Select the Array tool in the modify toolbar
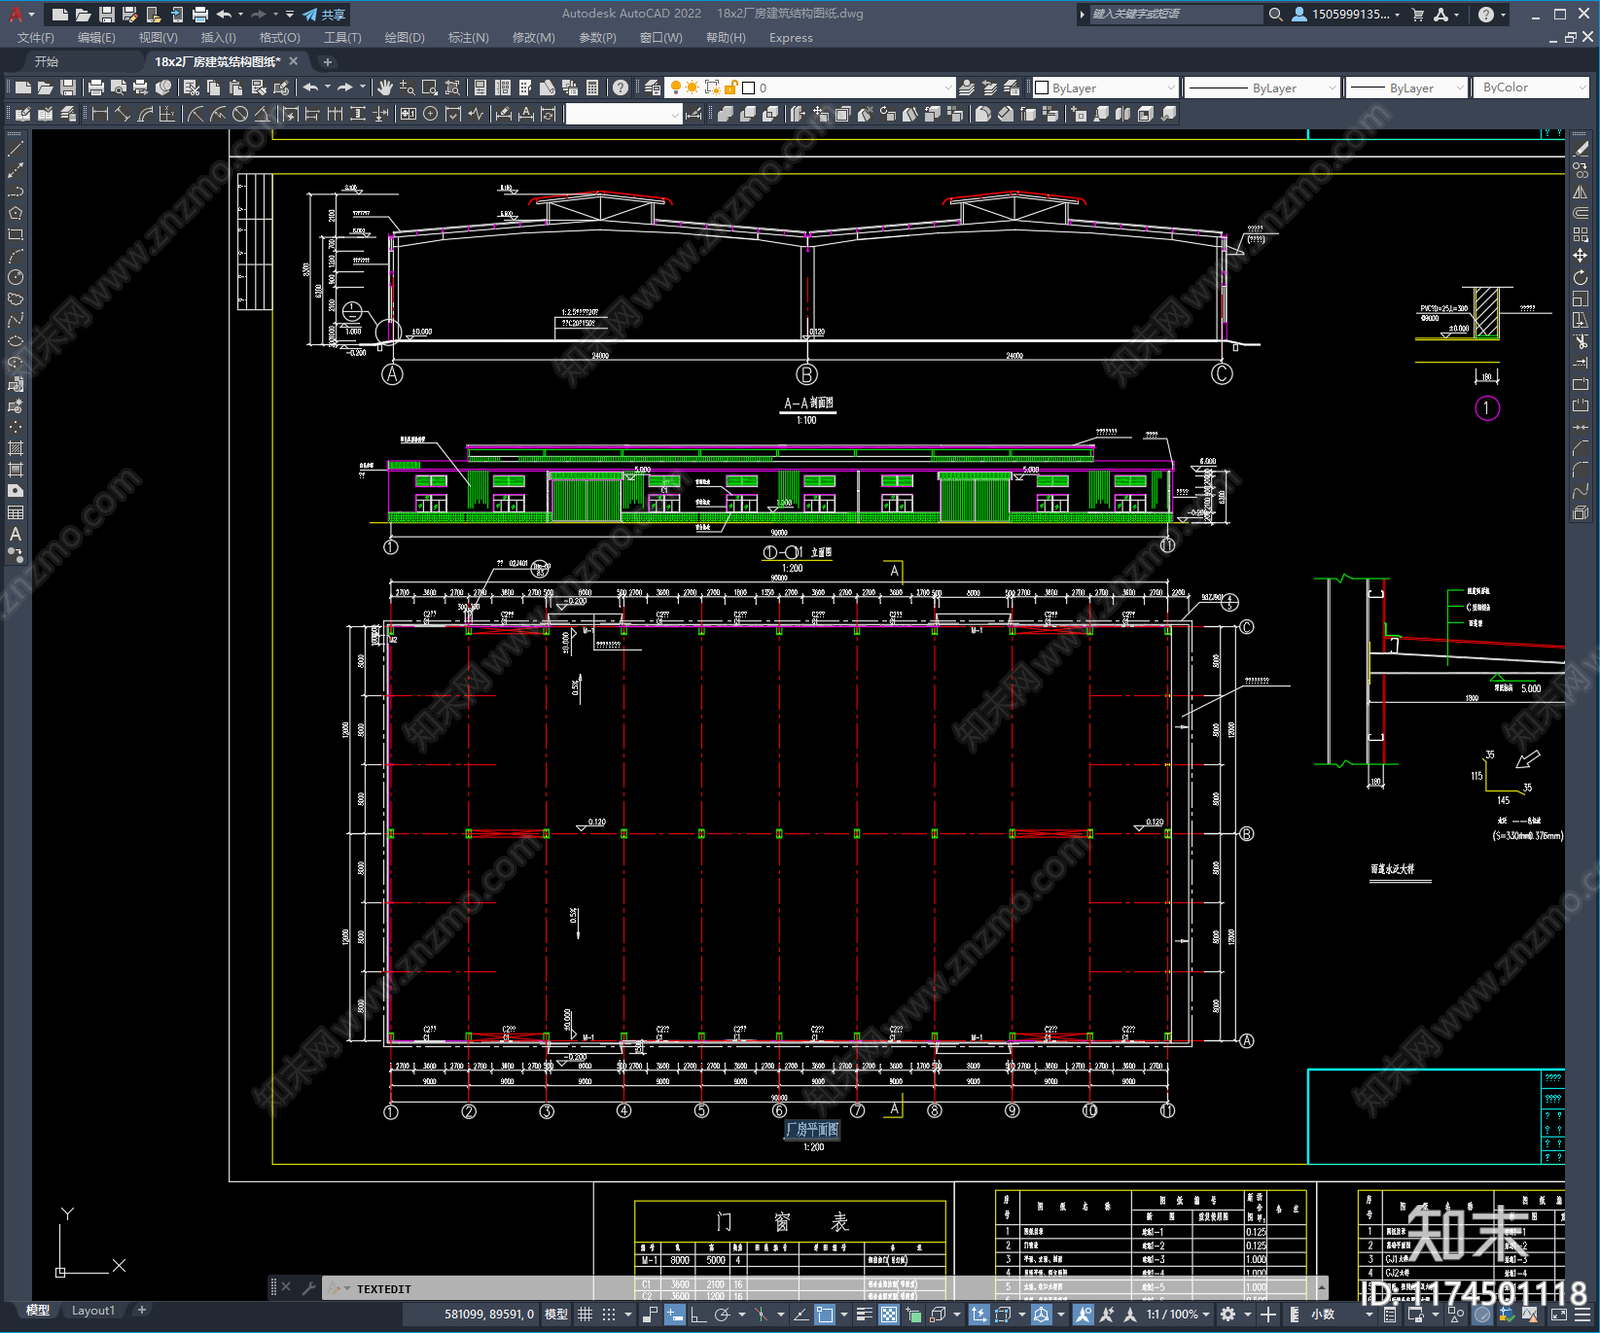1600x1333 pixels. click(x=1580, y=234)
